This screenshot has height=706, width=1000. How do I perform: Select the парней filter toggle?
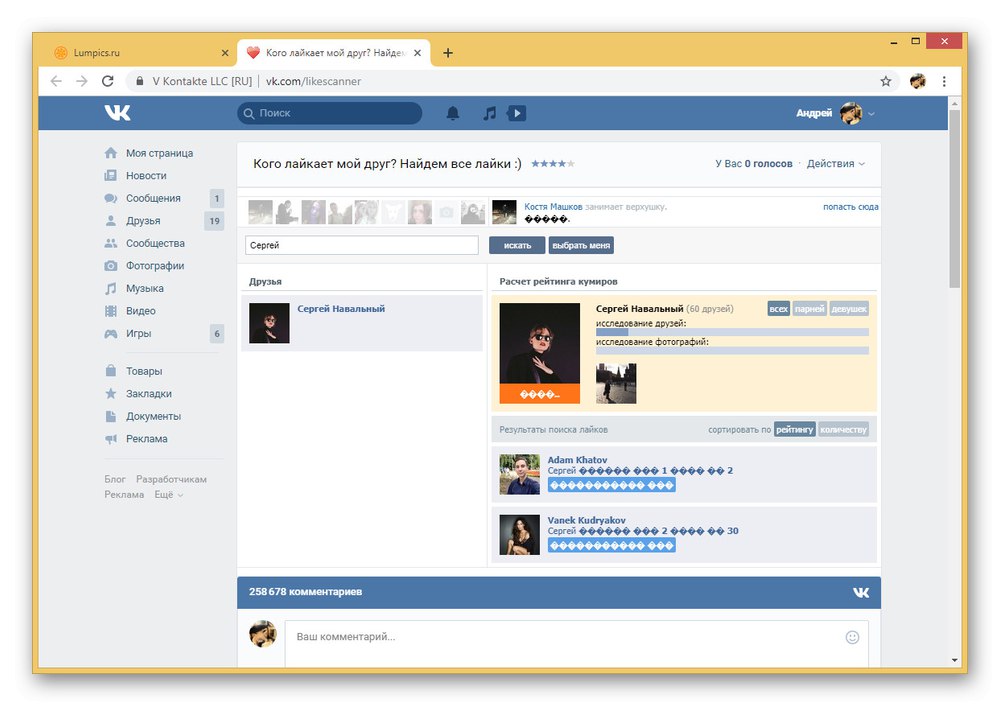pos(809,309)
